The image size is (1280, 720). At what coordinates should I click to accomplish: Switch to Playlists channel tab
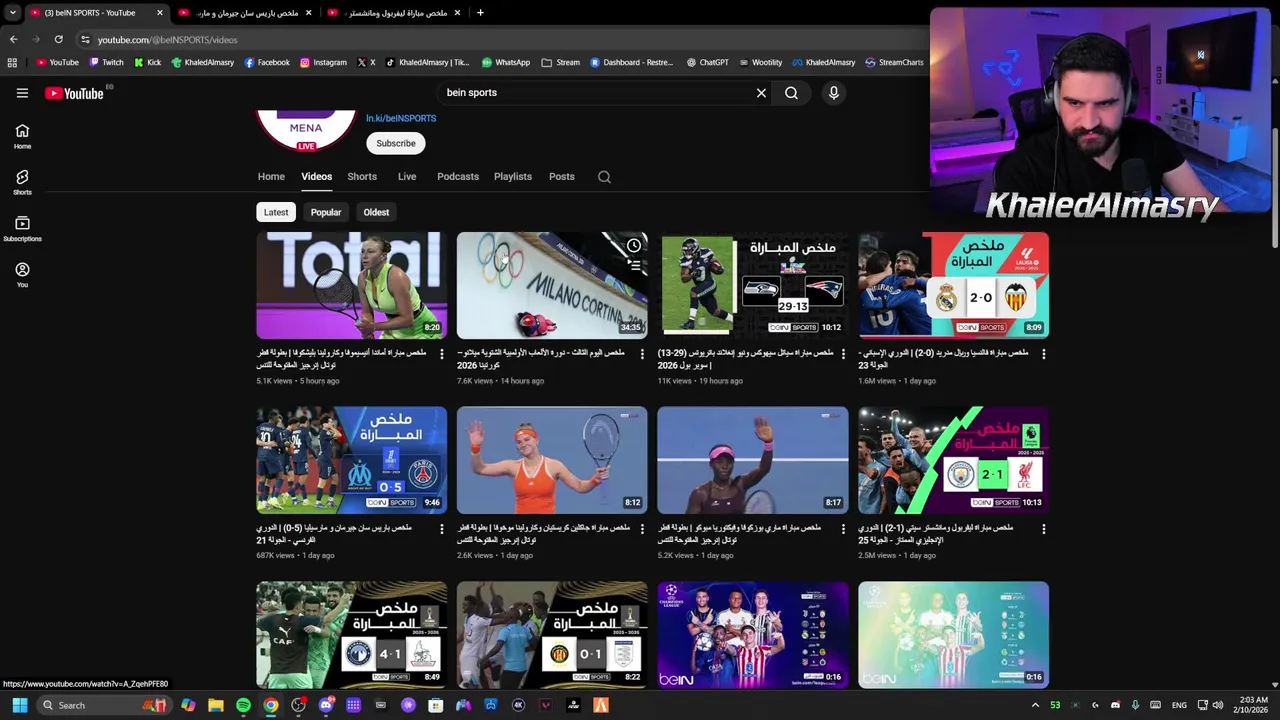[x=513, y=177]
